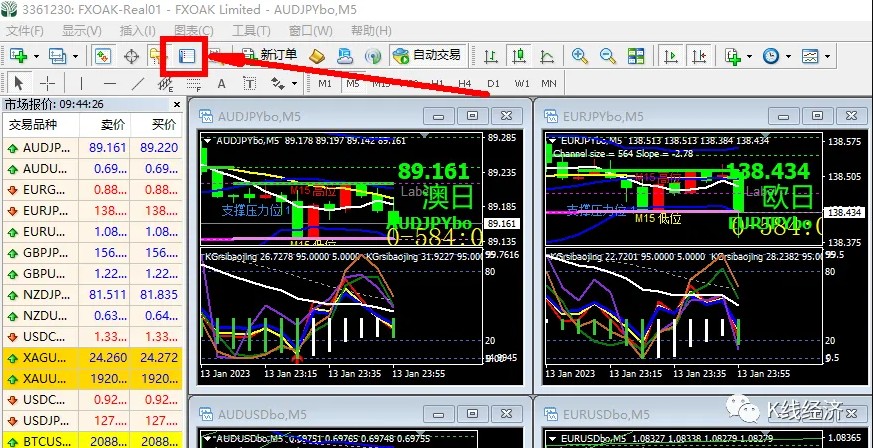Image resolution: width=873 pixels, height=448 pixels.
Task: Toggle the AutoTrading (自动交易) button
Action: coord(427,56)
